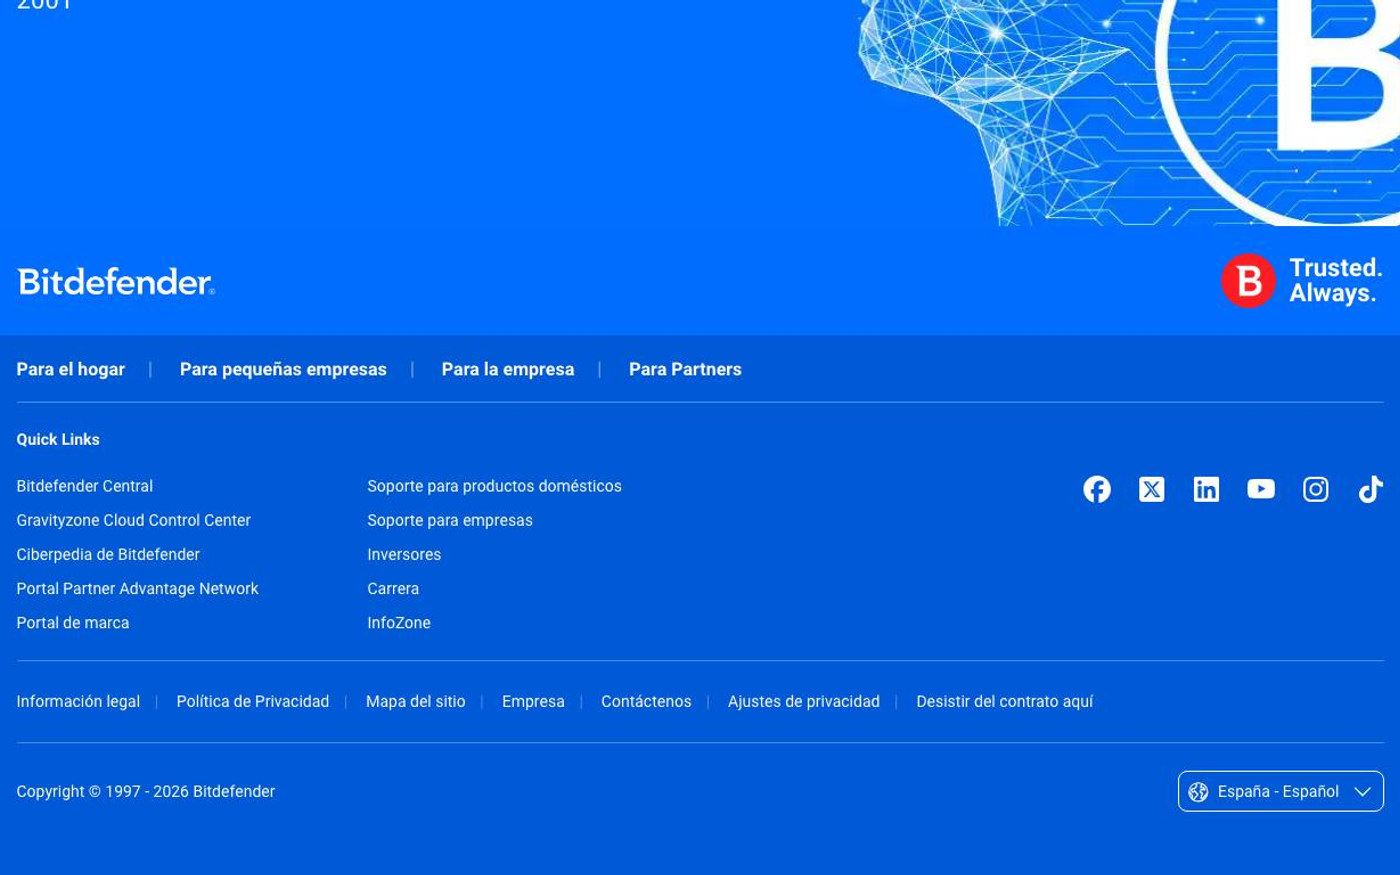Image resolution: width=1400 pixels, height=875 pixels.
Task: Open the Para pequeñas empresas section
Action: [283, 369]
